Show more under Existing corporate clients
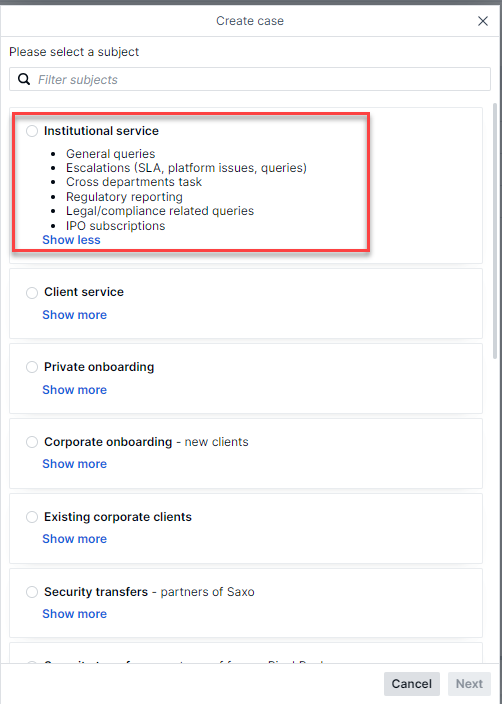Screen dimensions: 502x704 (x=75, y=539)
